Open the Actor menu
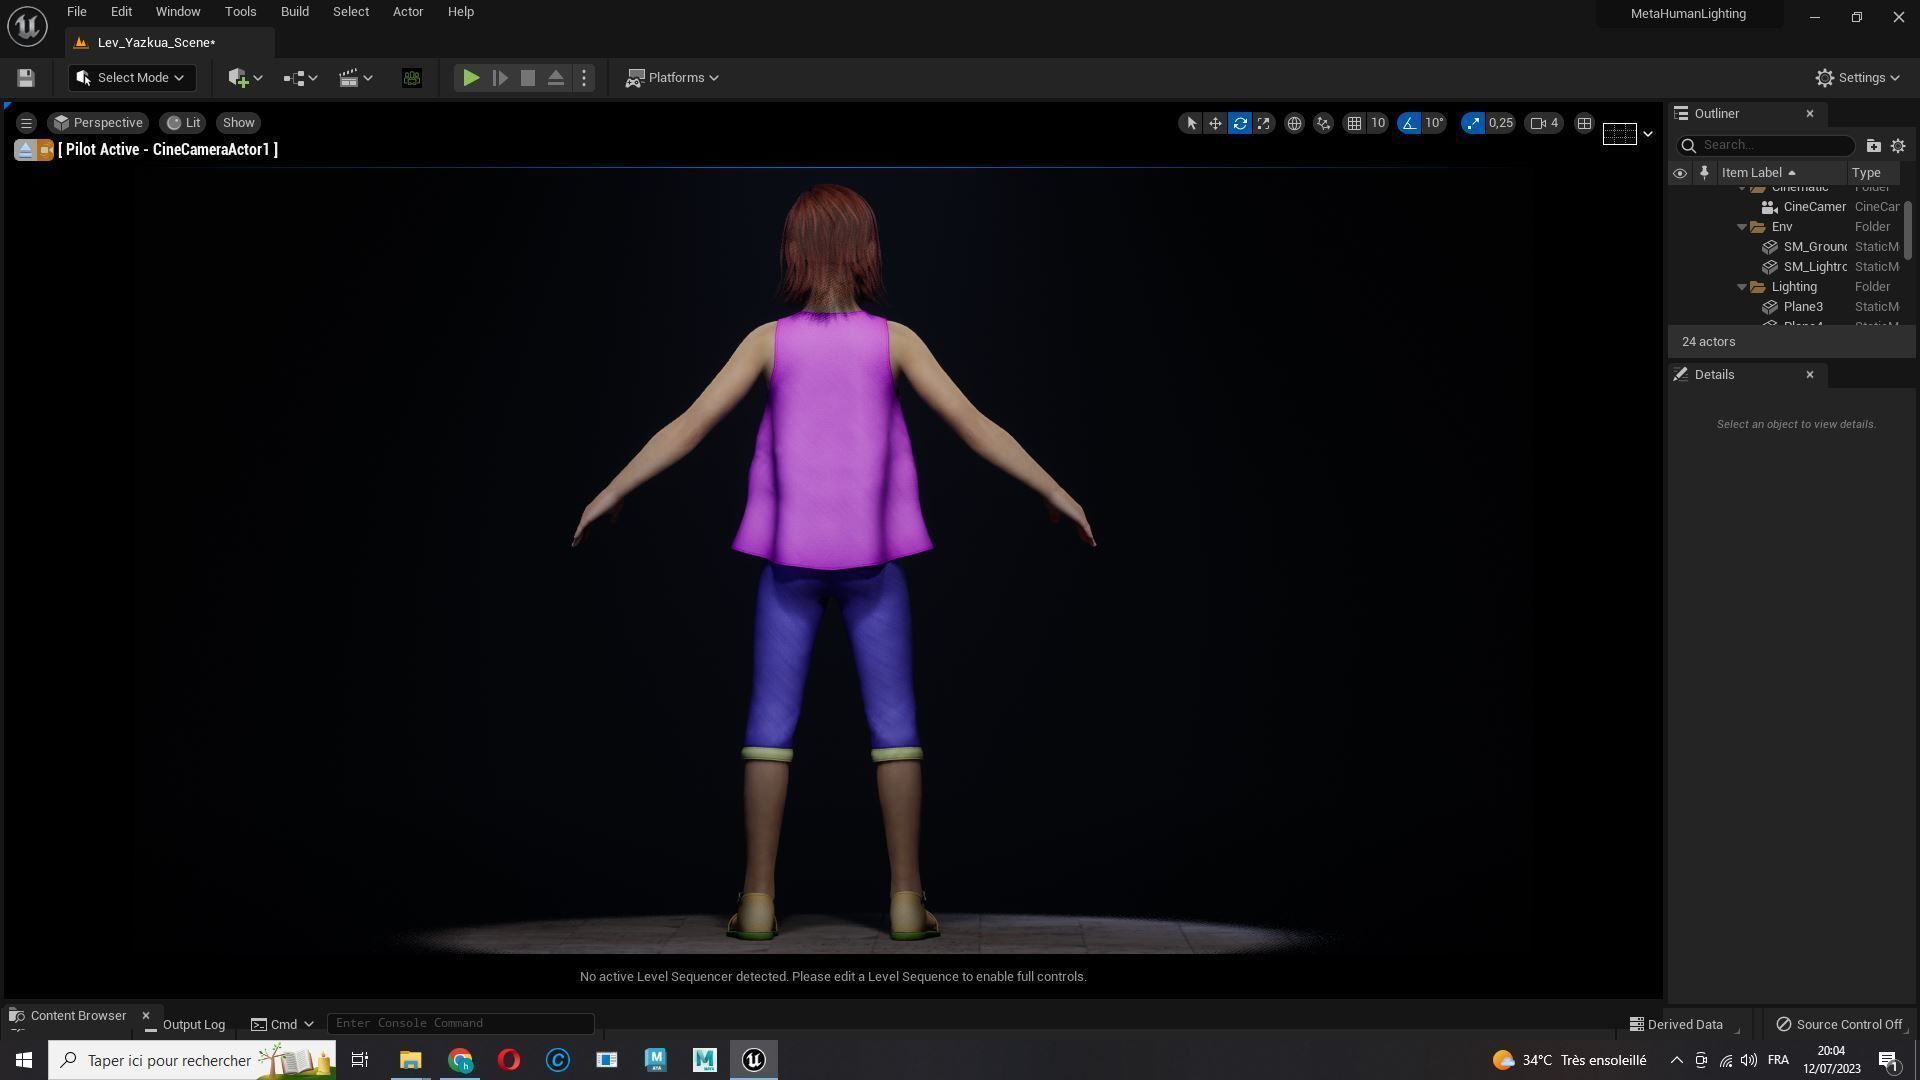 pos(408,12)
